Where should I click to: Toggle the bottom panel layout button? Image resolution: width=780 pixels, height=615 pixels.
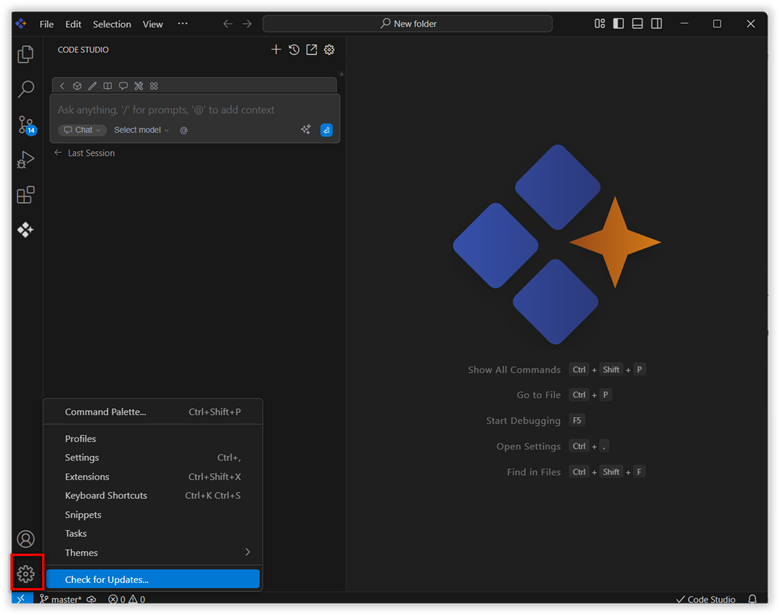coord(637,23)
